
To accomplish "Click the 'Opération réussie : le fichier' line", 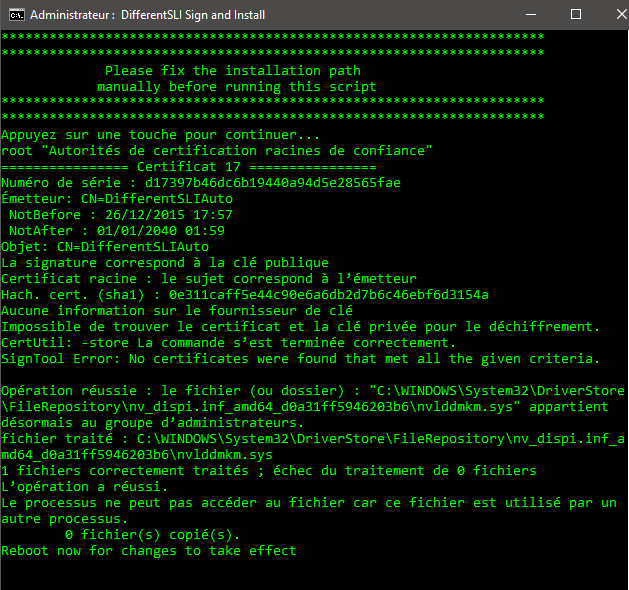I will (313, 391).
